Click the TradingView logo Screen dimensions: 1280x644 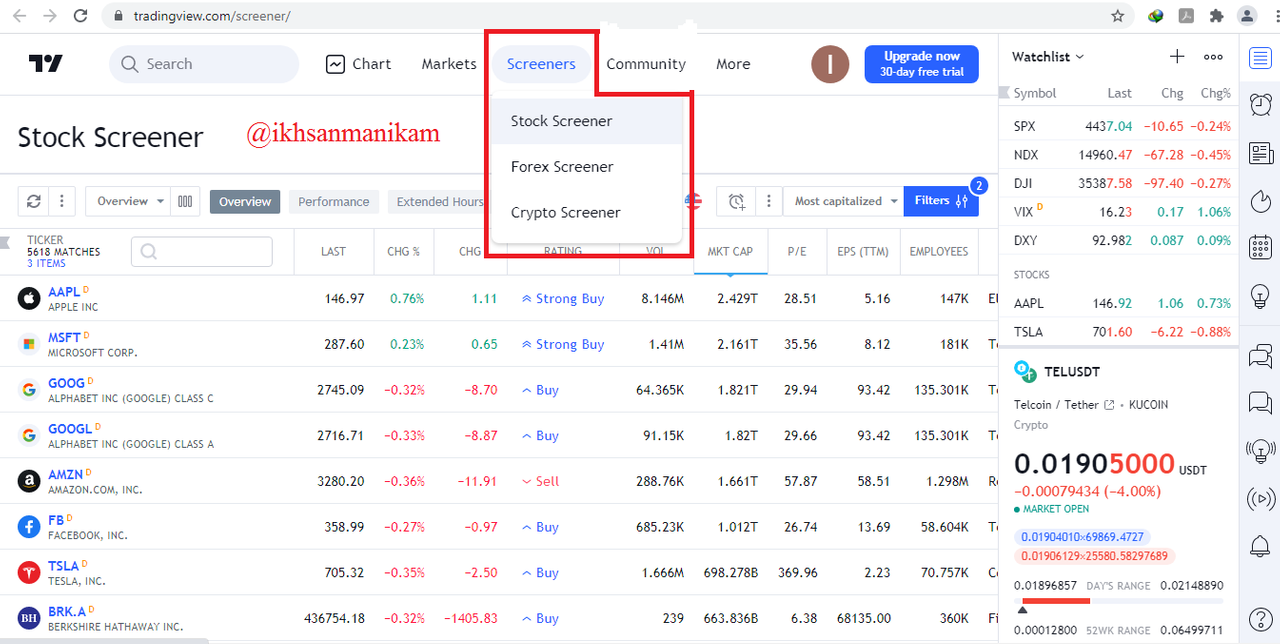coord(46,64)
